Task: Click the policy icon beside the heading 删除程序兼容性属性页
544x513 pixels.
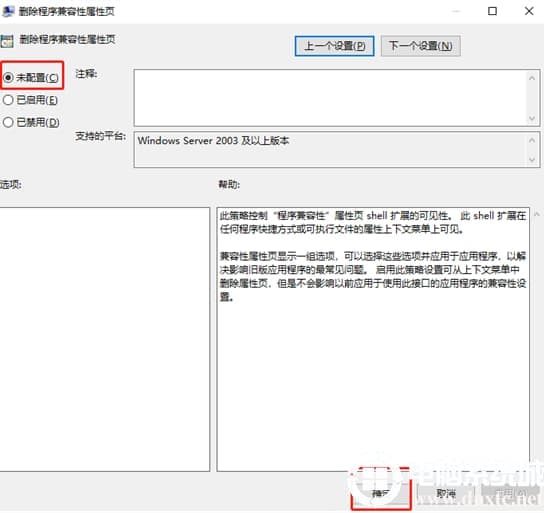Action: click(x=7, y=41)
